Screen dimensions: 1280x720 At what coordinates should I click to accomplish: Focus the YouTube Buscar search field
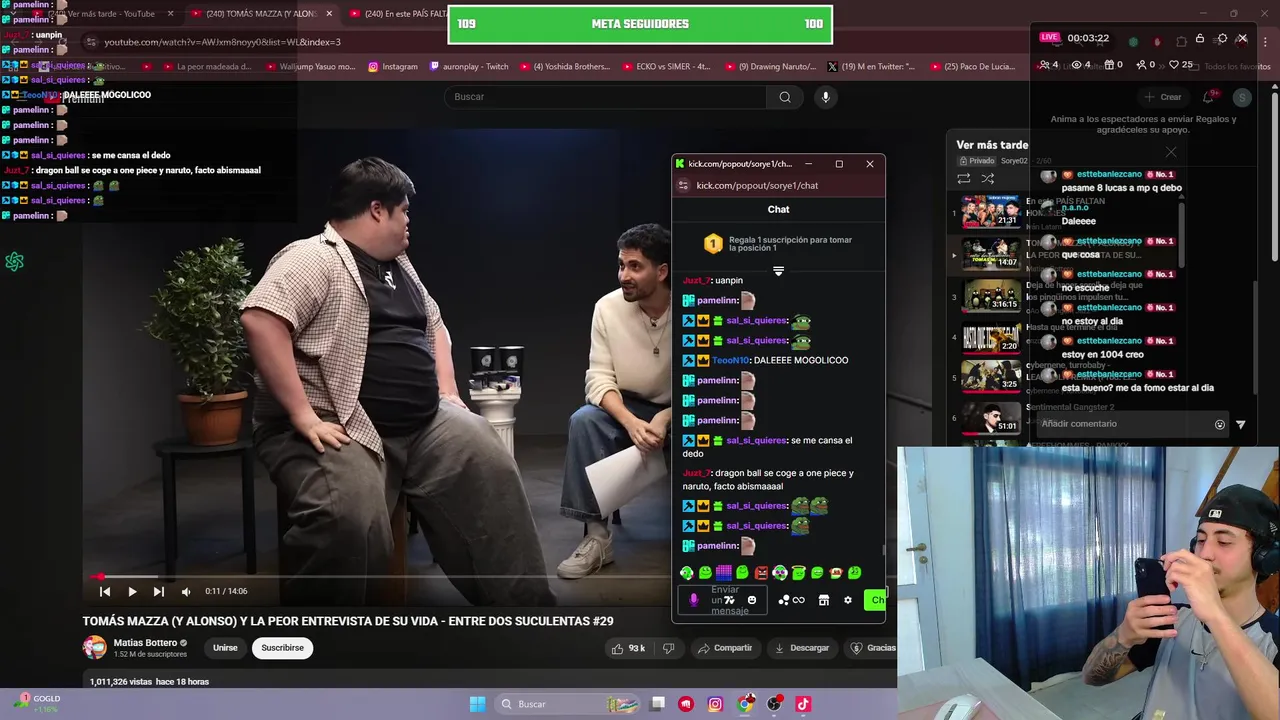(605, 97)
